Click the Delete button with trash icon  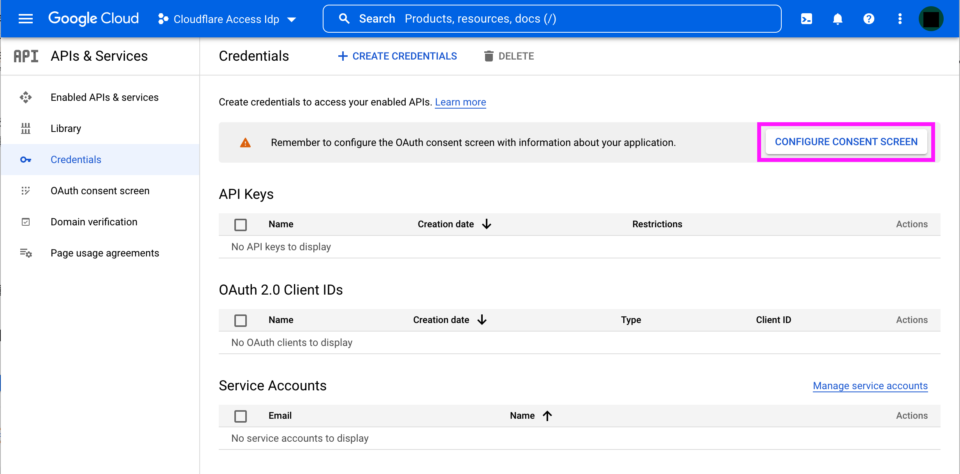click(x=509, y=56)
